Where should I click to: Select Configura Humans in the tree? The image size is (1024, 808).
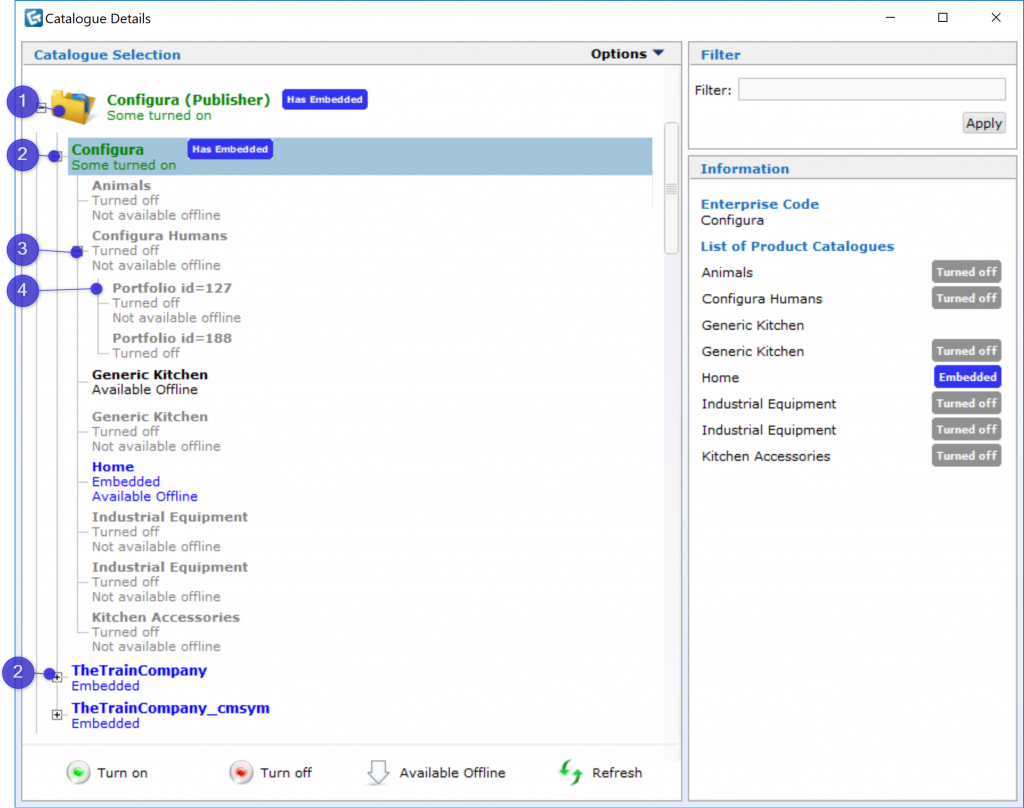pyautogui.click(x=159, y=250)
